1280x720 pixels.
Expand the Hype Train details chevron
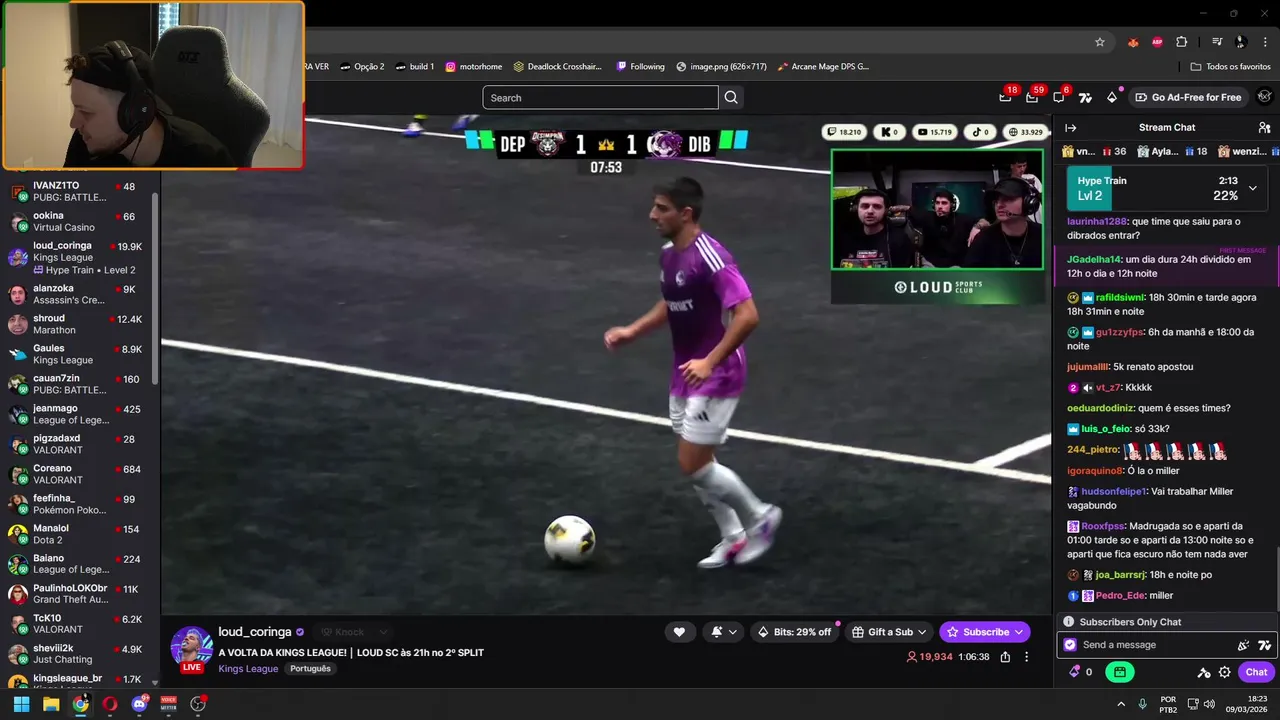[x=1252, y=188]
